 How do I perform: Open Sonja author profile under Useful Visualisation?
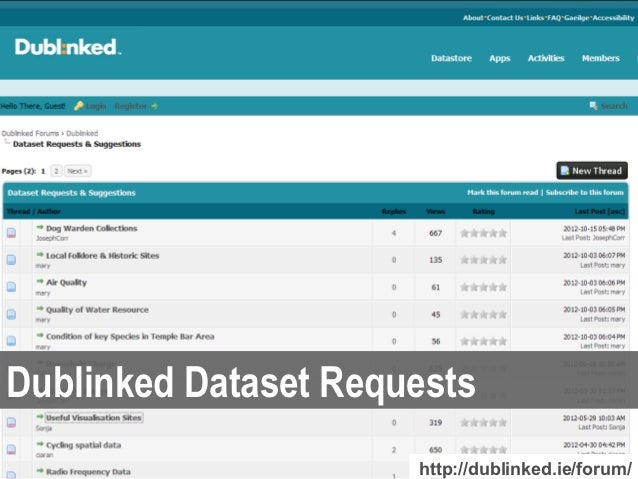44,428
